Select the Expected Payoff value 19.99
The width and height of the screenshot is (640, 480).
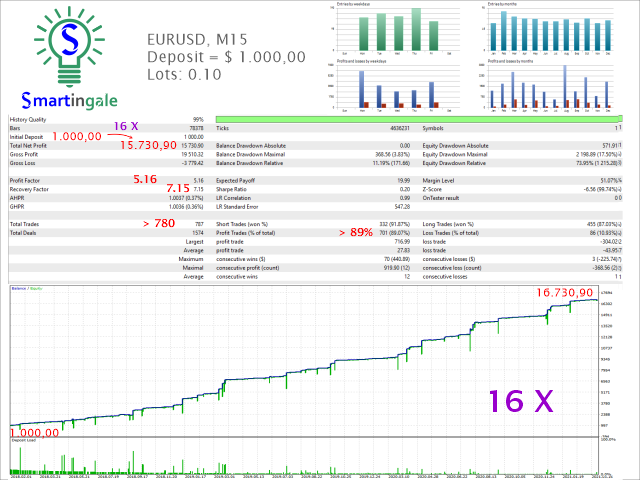pos(404,180)
